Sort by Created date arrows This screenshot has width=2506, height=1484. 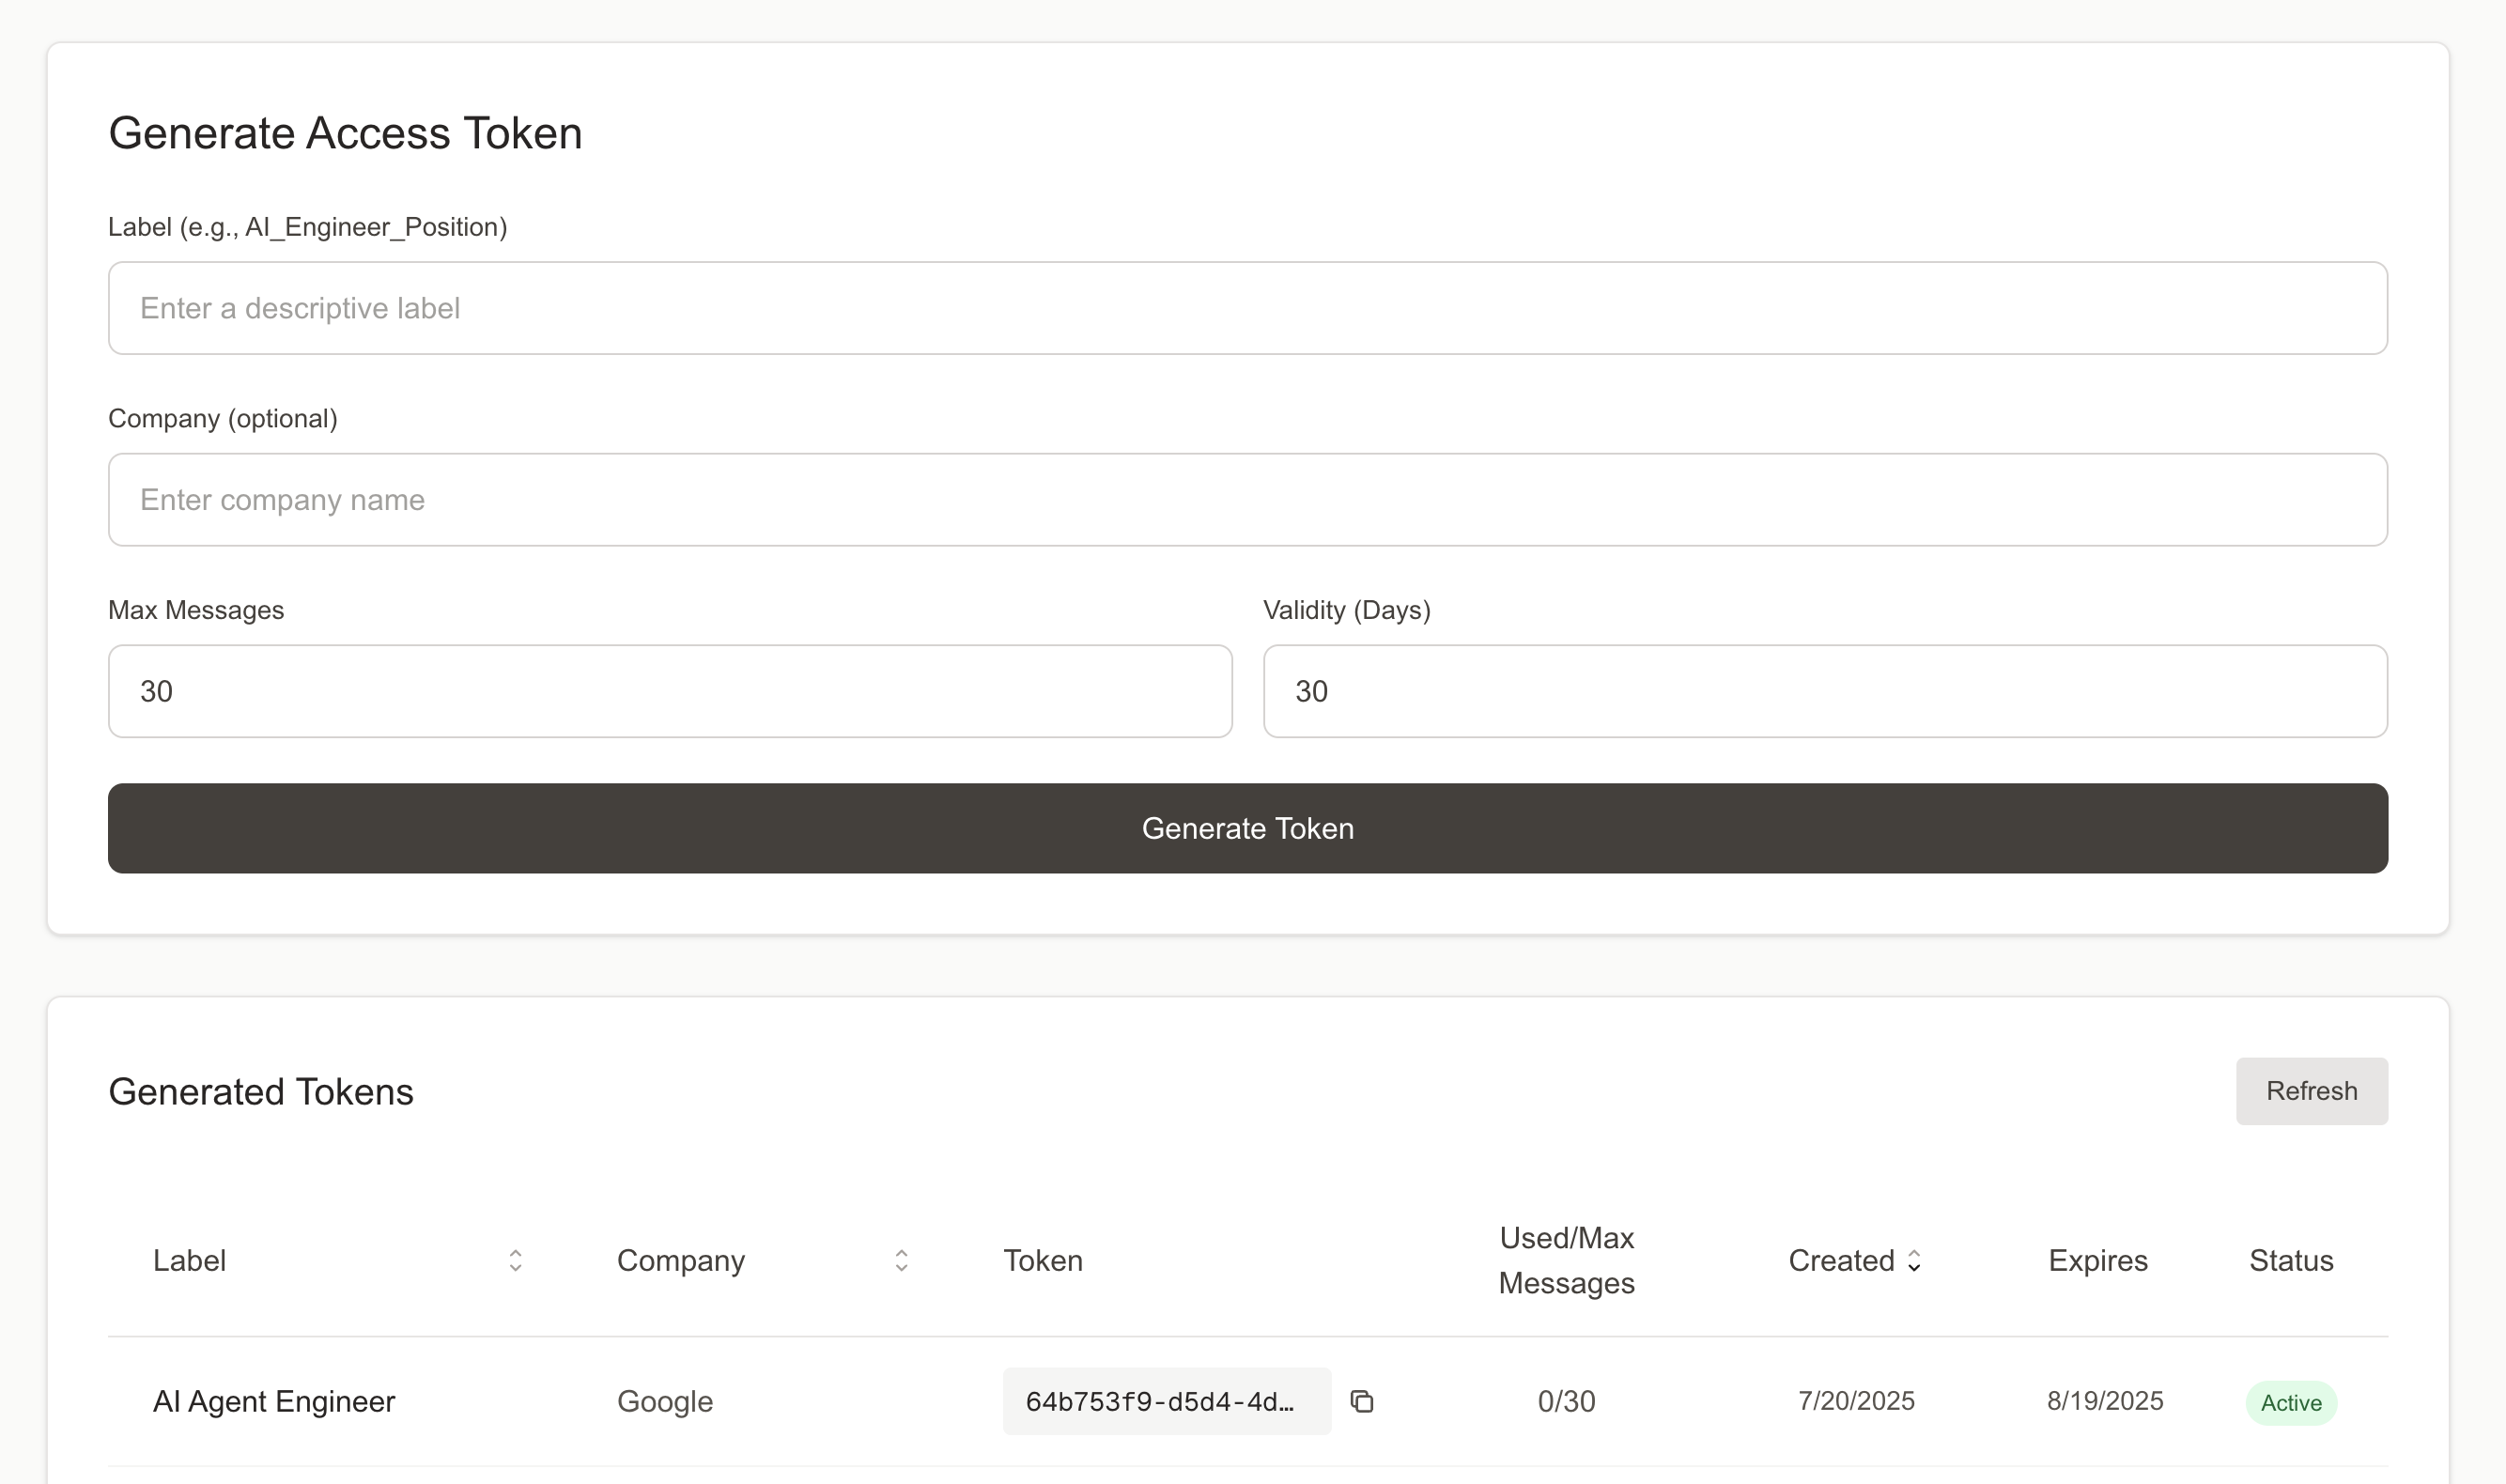(x=1913, y=1260)
